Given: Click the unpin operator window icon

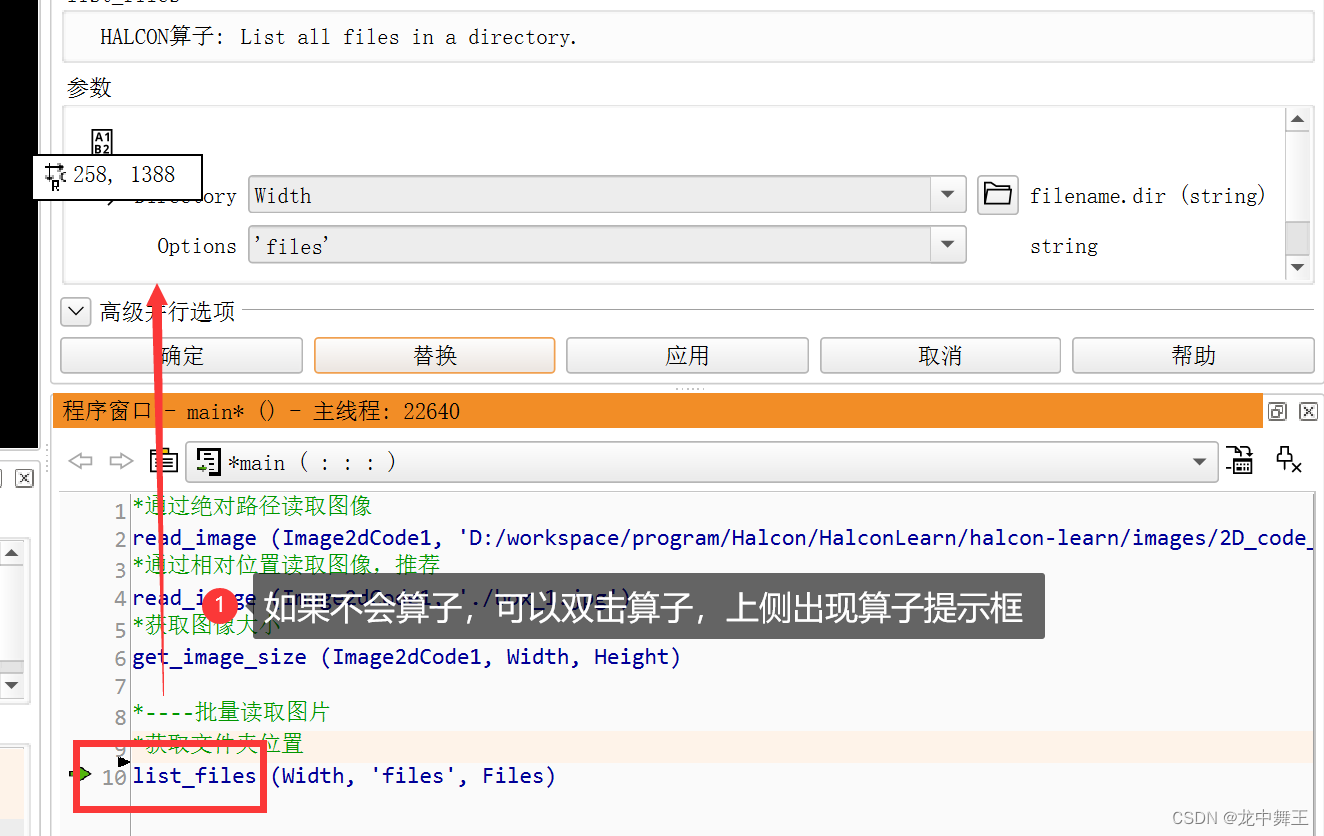Looking at the screenshot, I should [x=1289, y=461].
